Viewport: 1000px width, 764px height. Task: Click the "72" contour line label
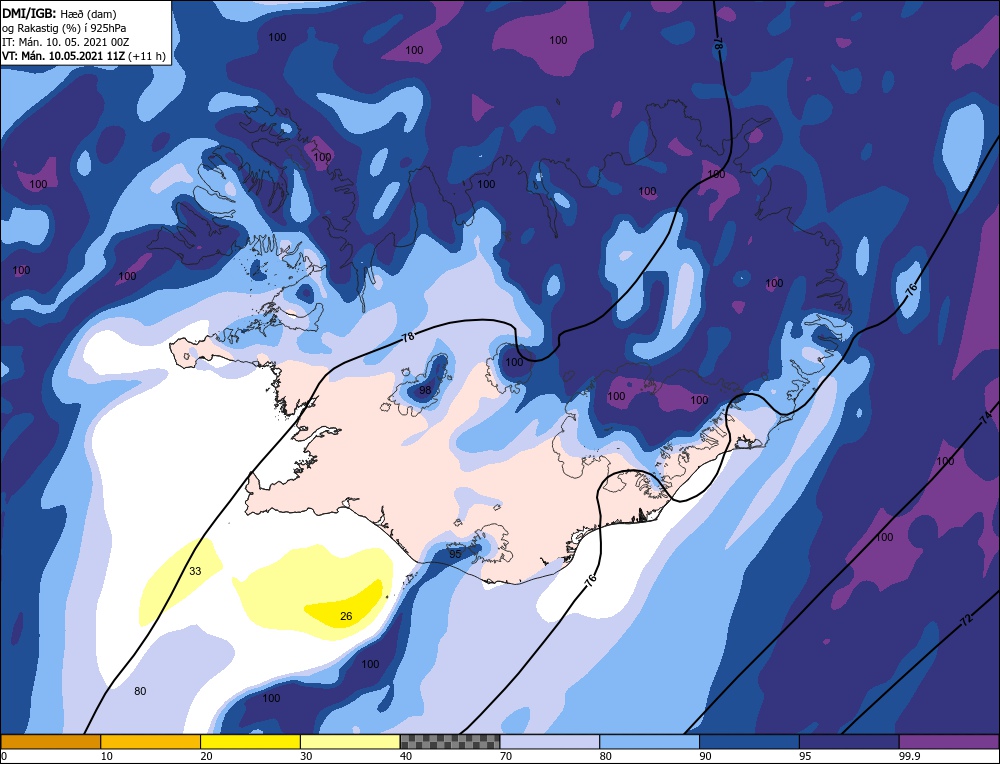click(x=967, y=620)
